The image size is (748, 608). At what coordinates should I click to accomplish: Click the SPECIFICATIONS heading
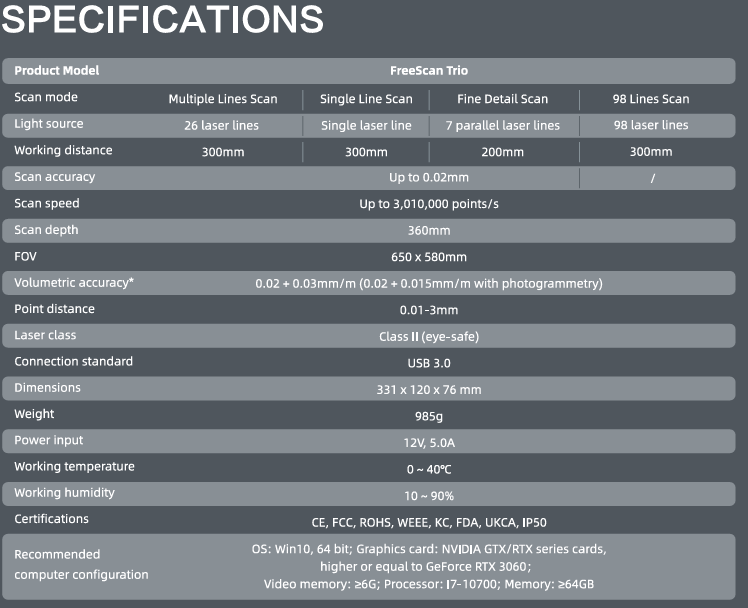click(162, 19)
